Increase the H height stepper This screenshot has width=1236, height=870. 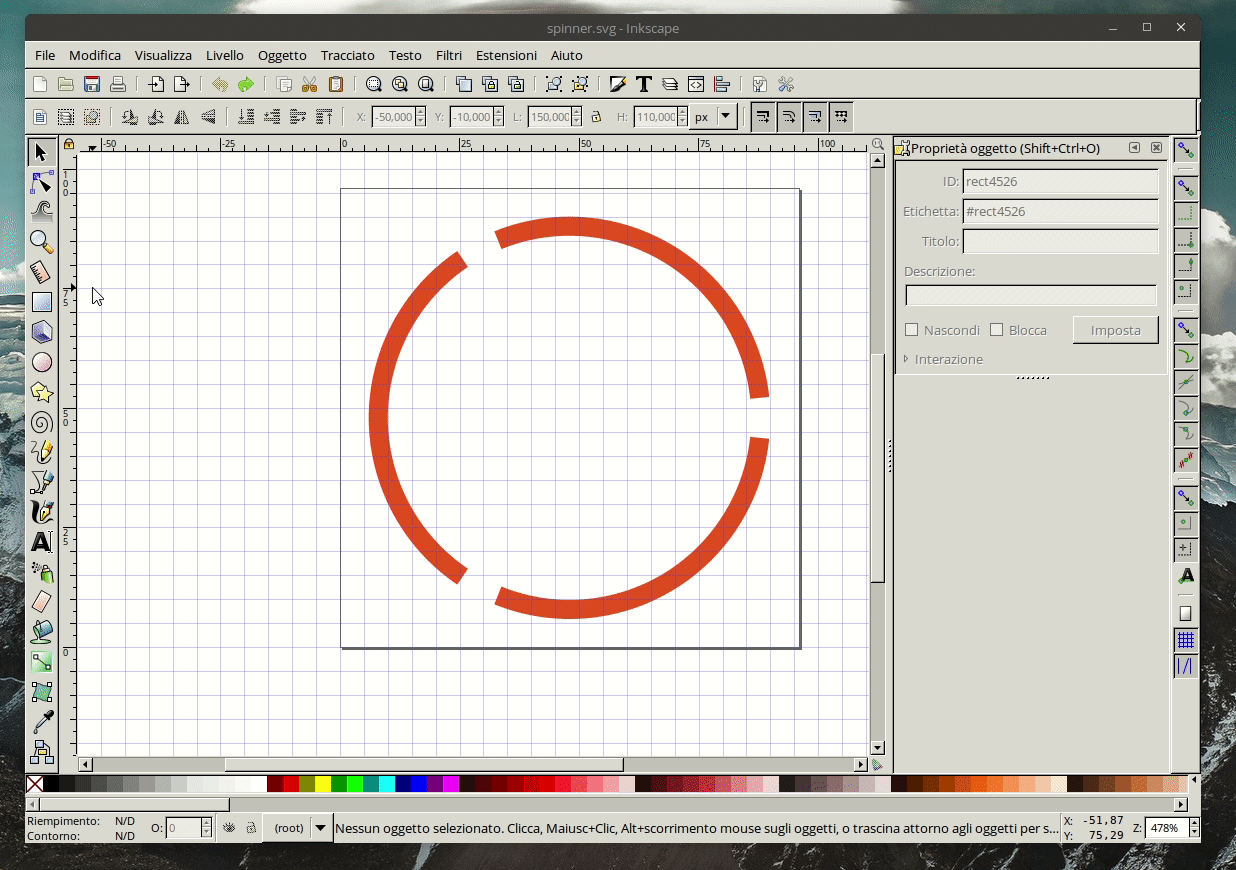coord(683,112)
